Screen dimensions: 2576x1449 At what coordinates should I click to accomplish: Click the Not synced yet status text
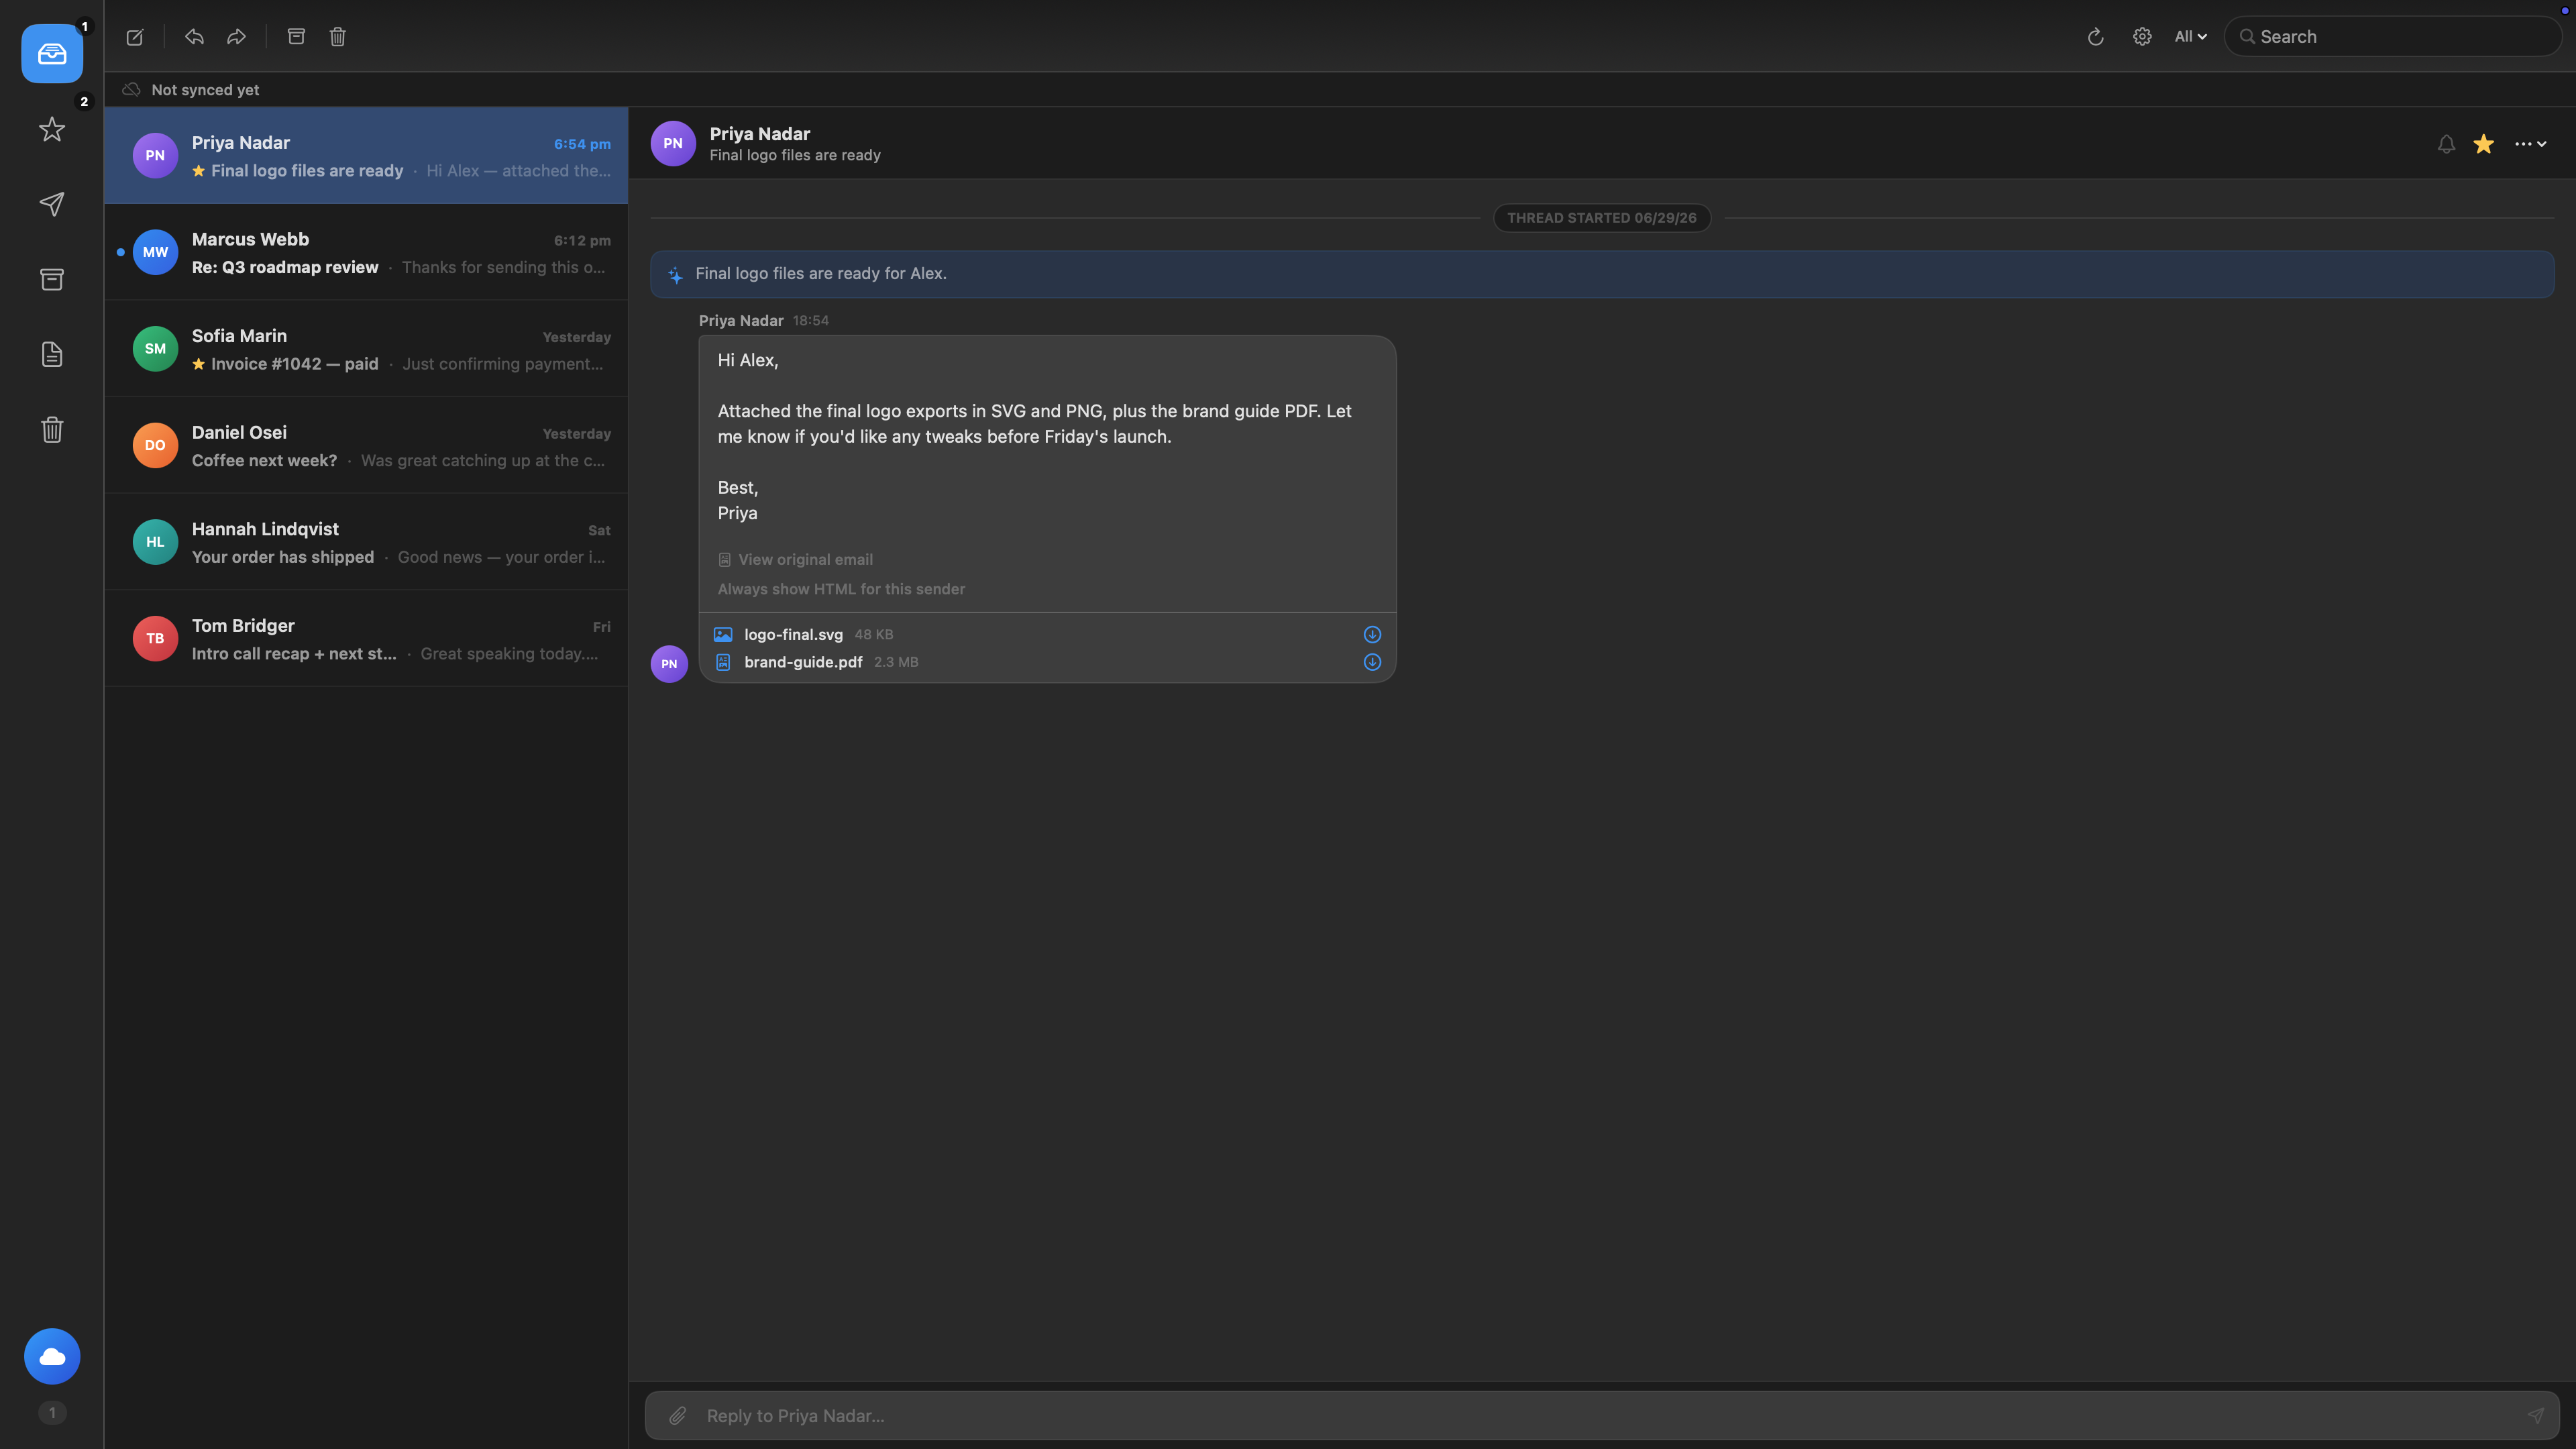point(205,90)
